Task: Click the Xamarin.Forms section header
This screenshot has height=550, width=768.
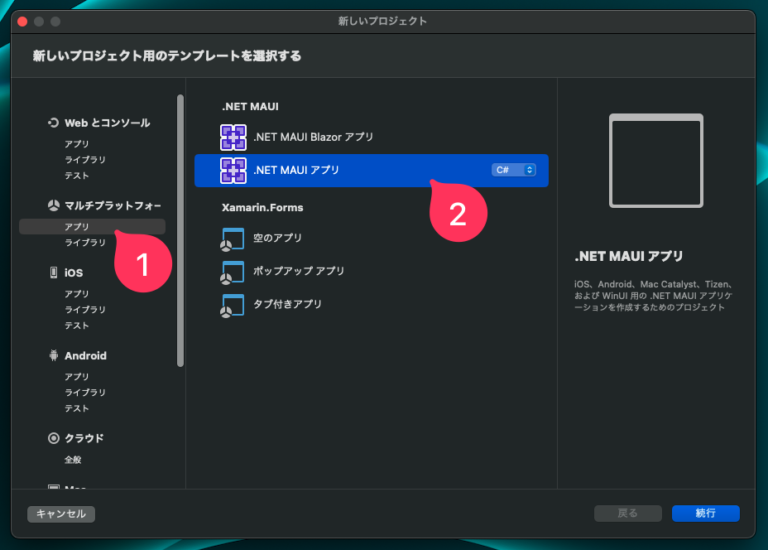Action: pyautogui.click(x=263, y=208)
